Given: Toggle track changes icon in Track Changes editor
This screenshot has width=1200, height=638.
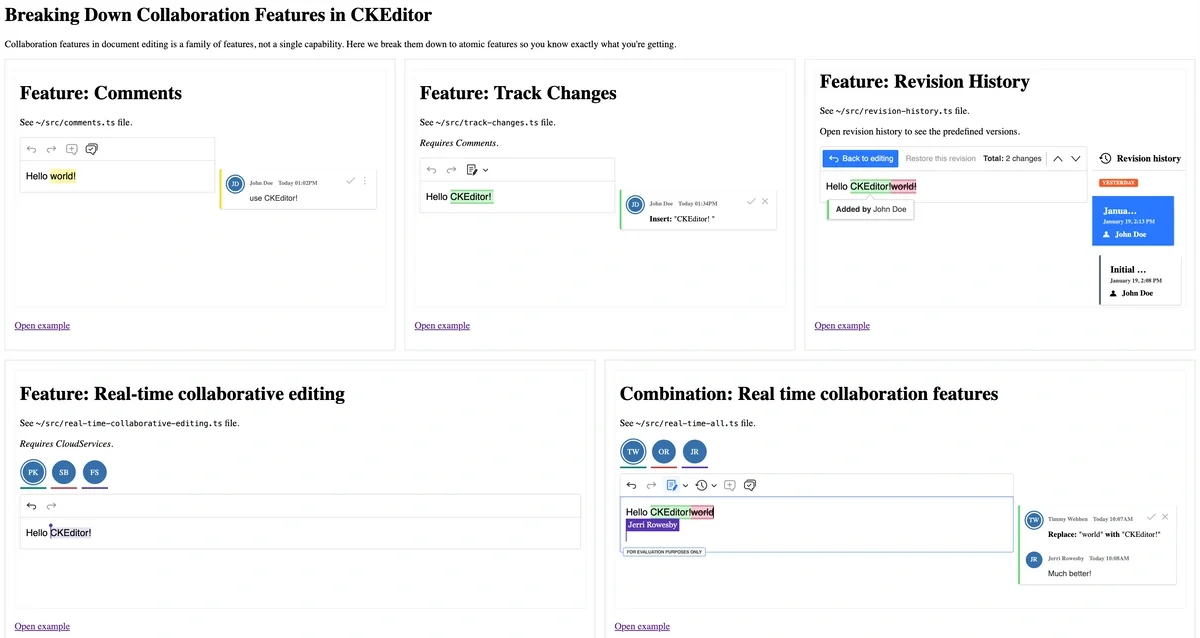Looking at the screenshot, I should (x=472, y=170).
